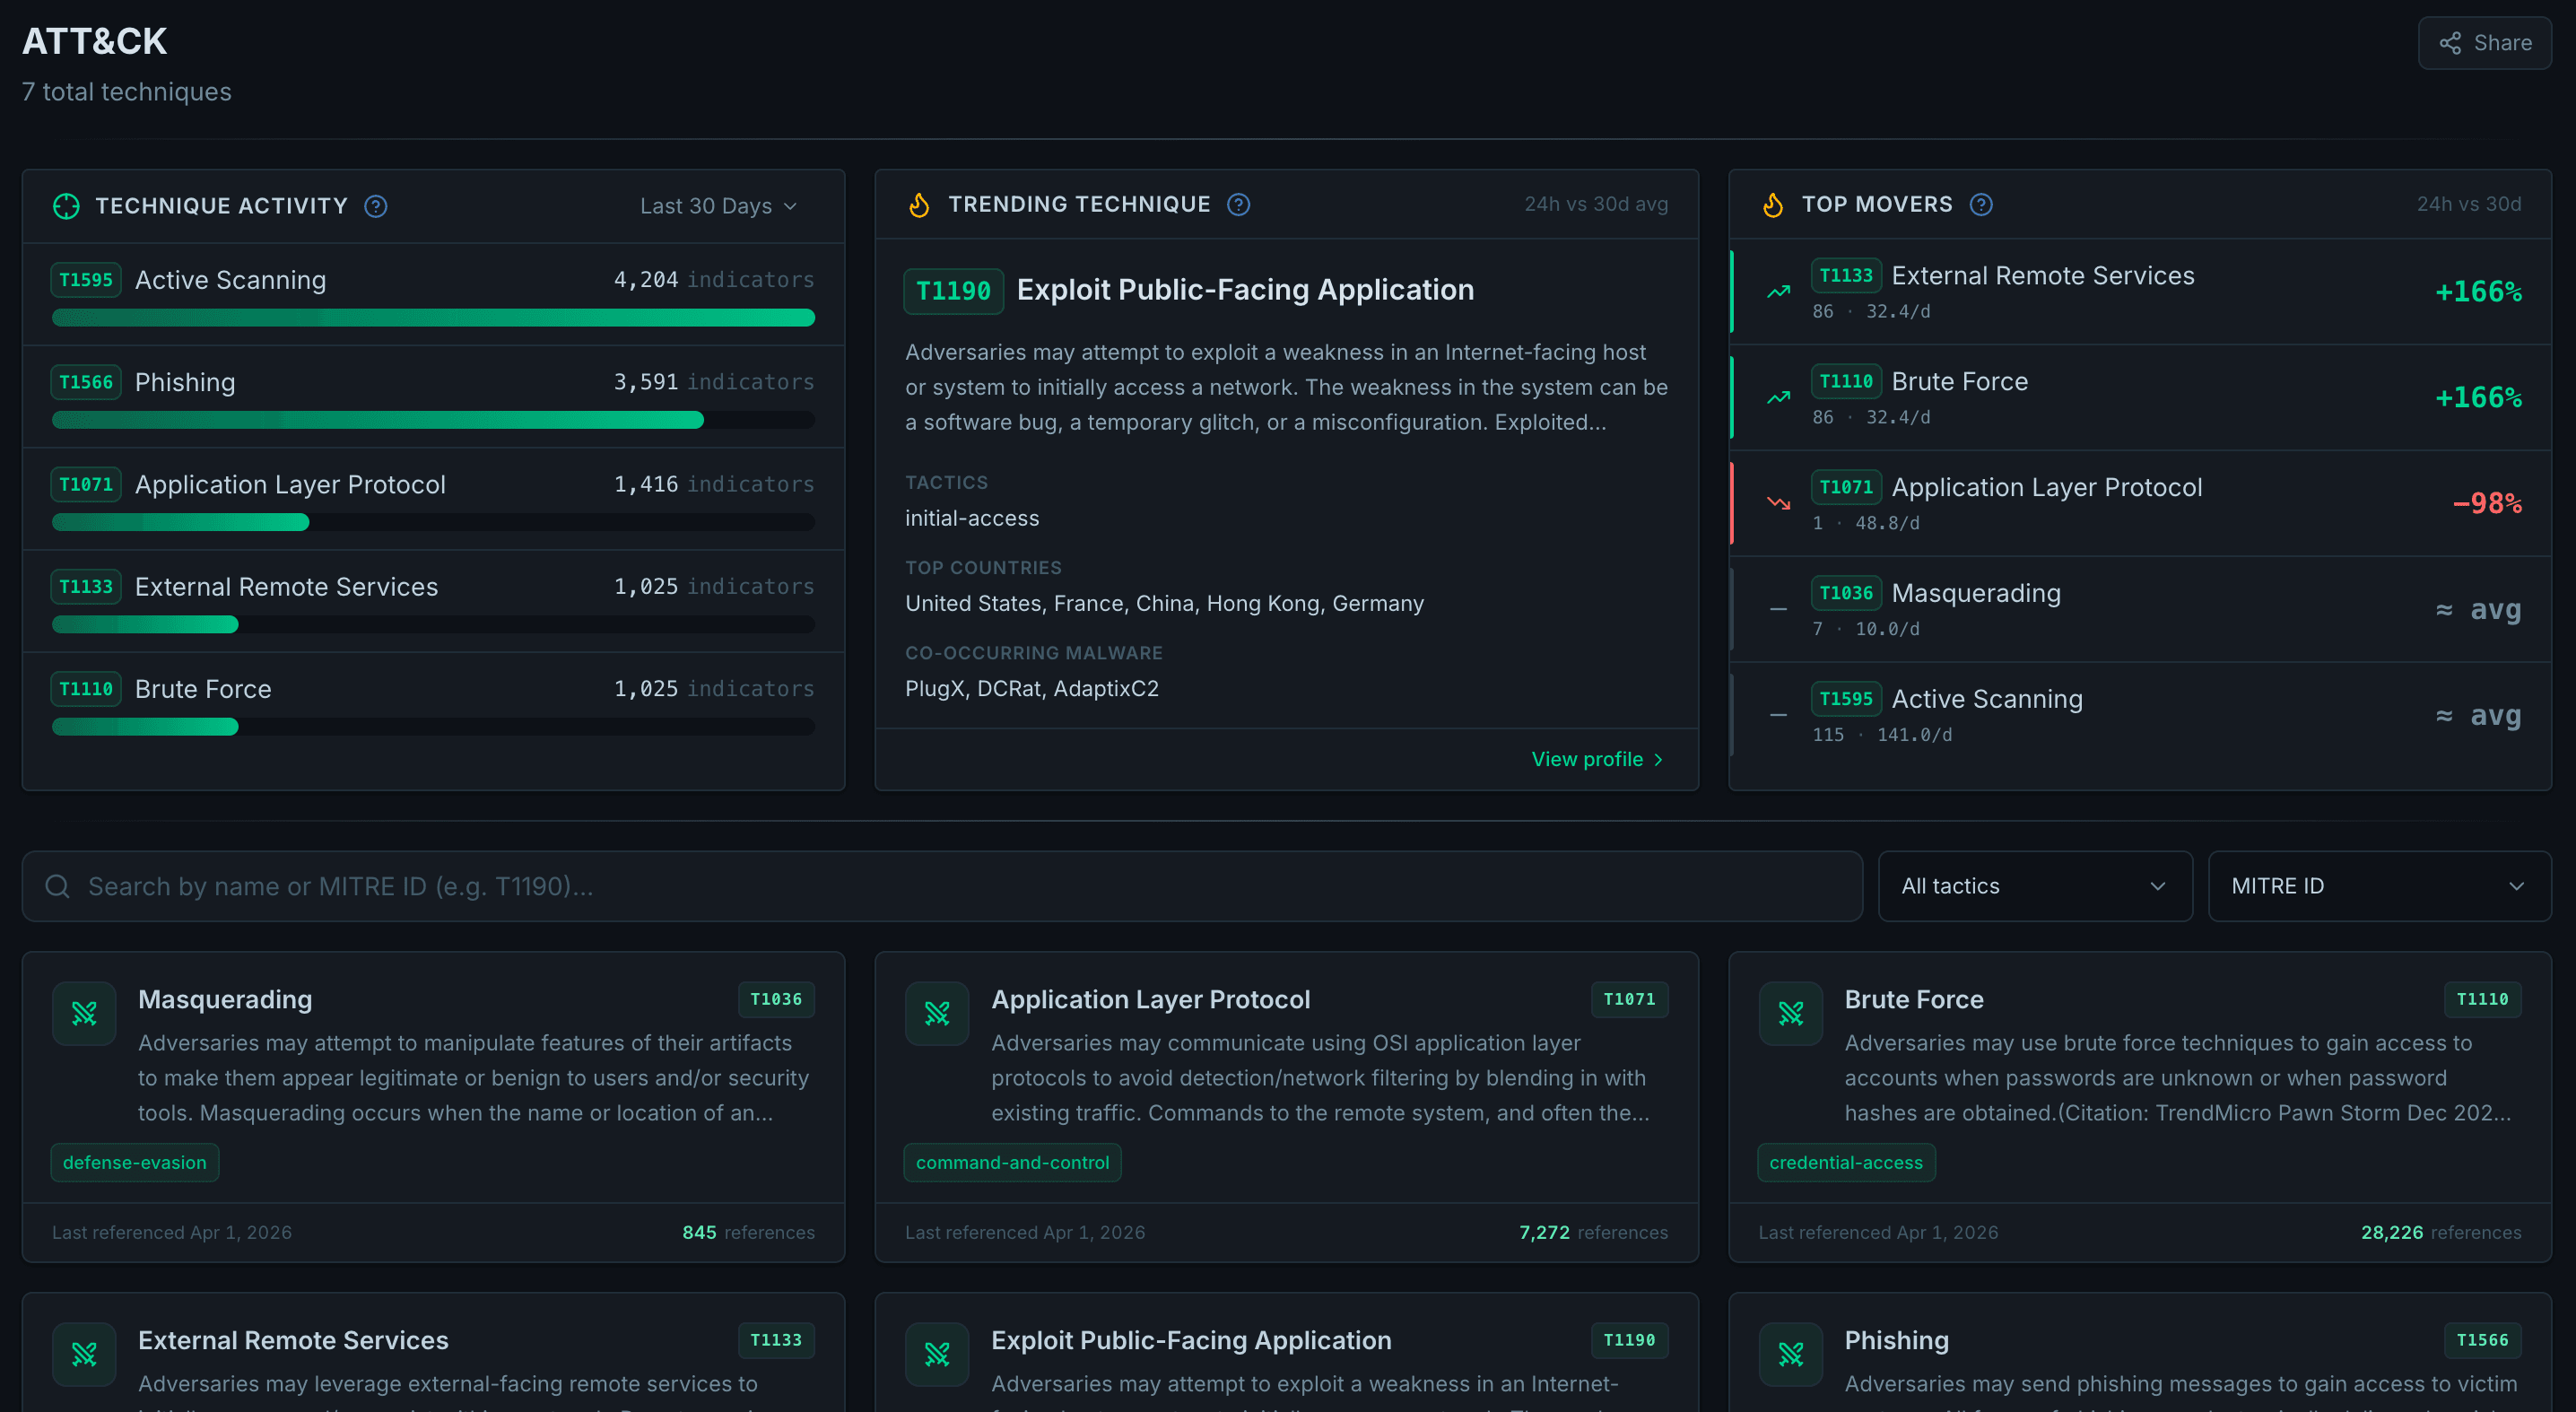Click the Brute Force uptrend arrow icon
2576x1412 pixels.
point(1778,398)
